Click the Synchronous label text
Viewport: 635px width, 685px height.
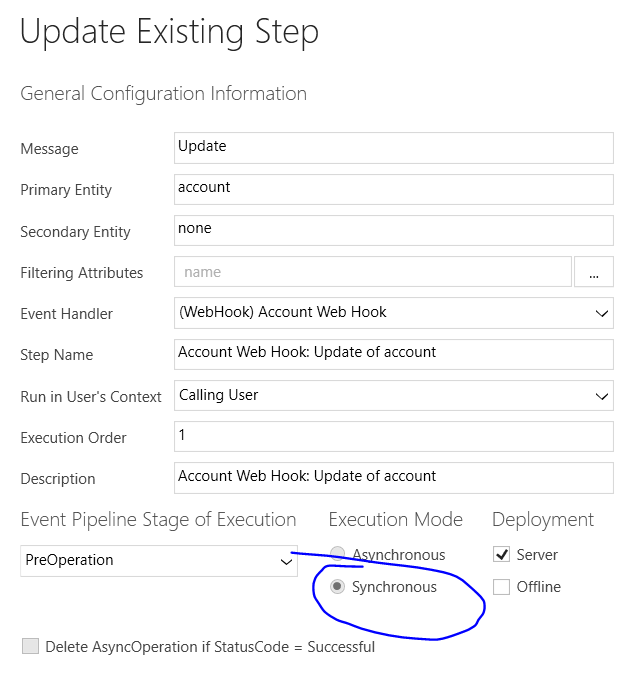tap(394, 587)
